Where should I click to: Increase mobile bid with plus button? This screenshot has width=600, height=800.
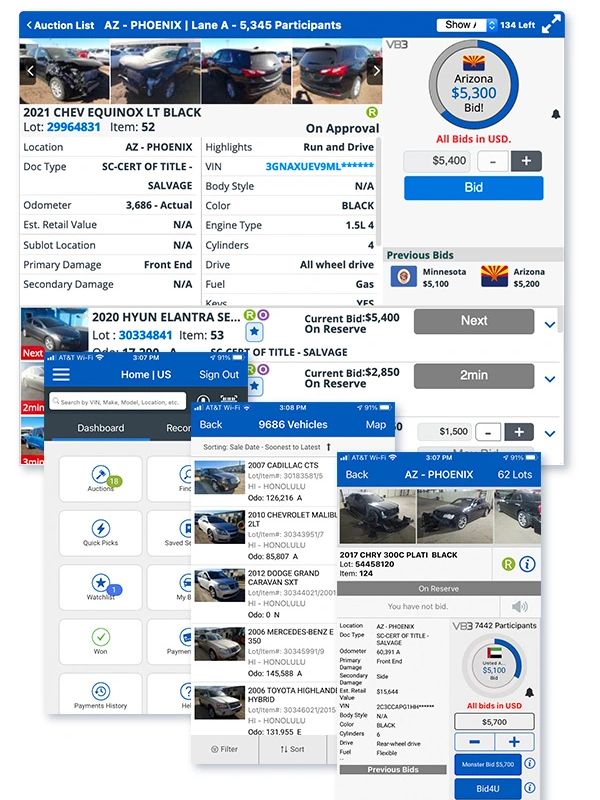point(514,741)
